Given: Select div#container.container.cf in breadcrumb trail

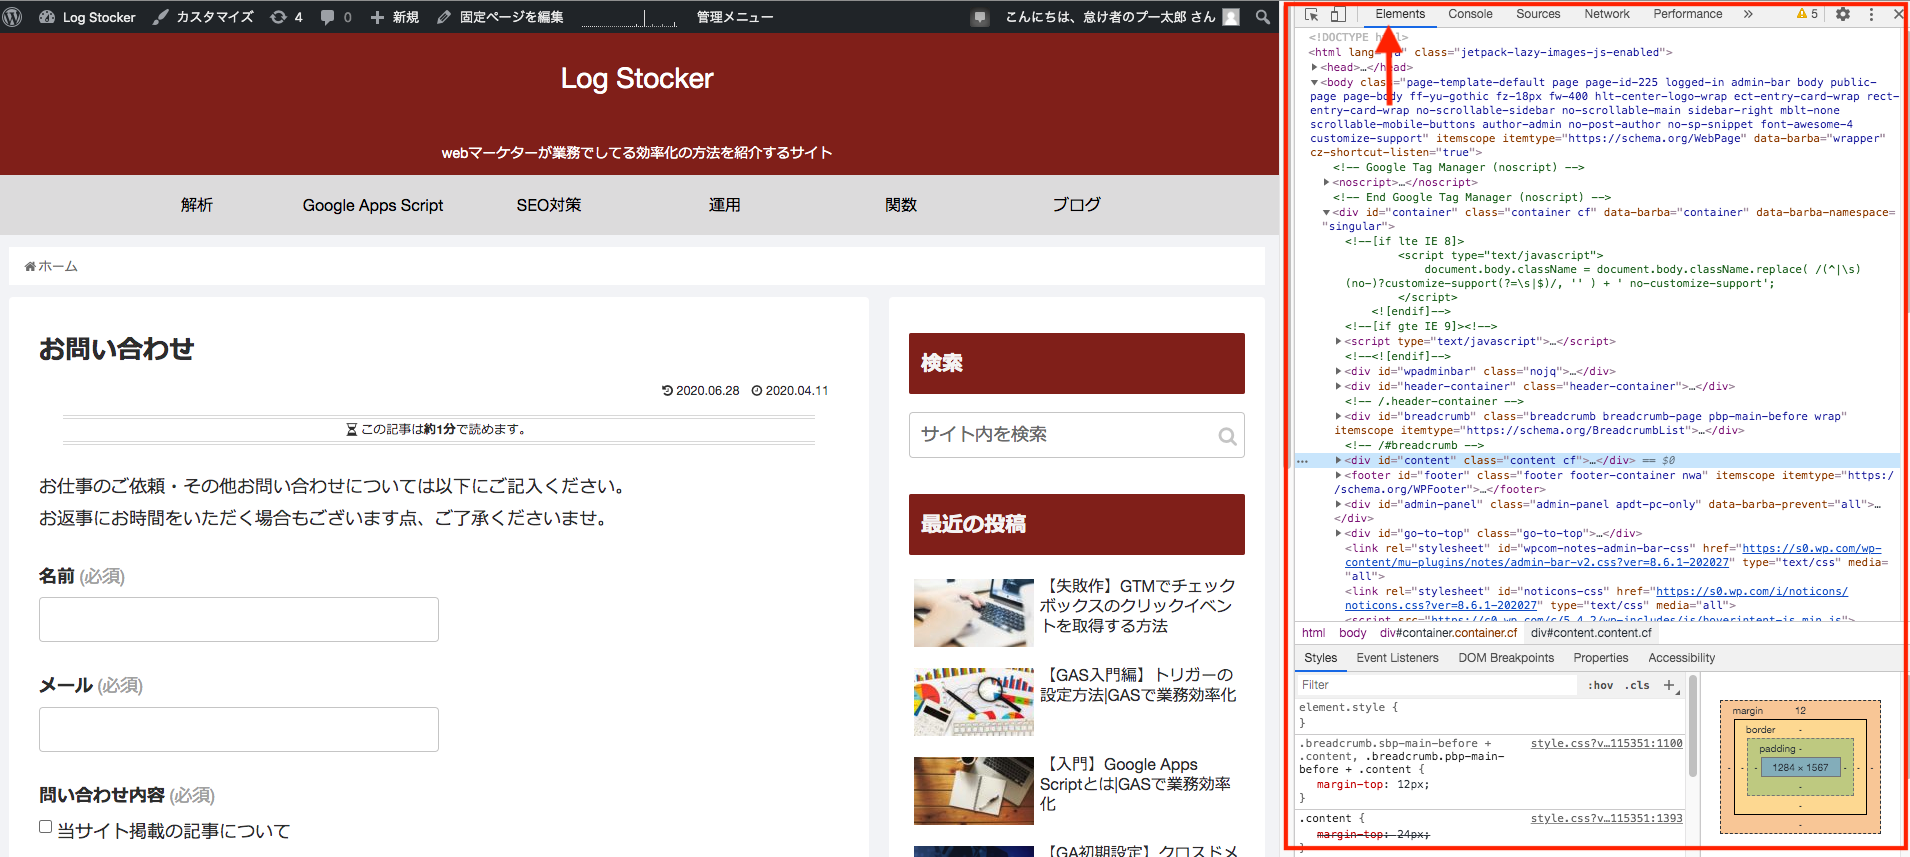Looking at the screenshot, I should pos(1449,633).
